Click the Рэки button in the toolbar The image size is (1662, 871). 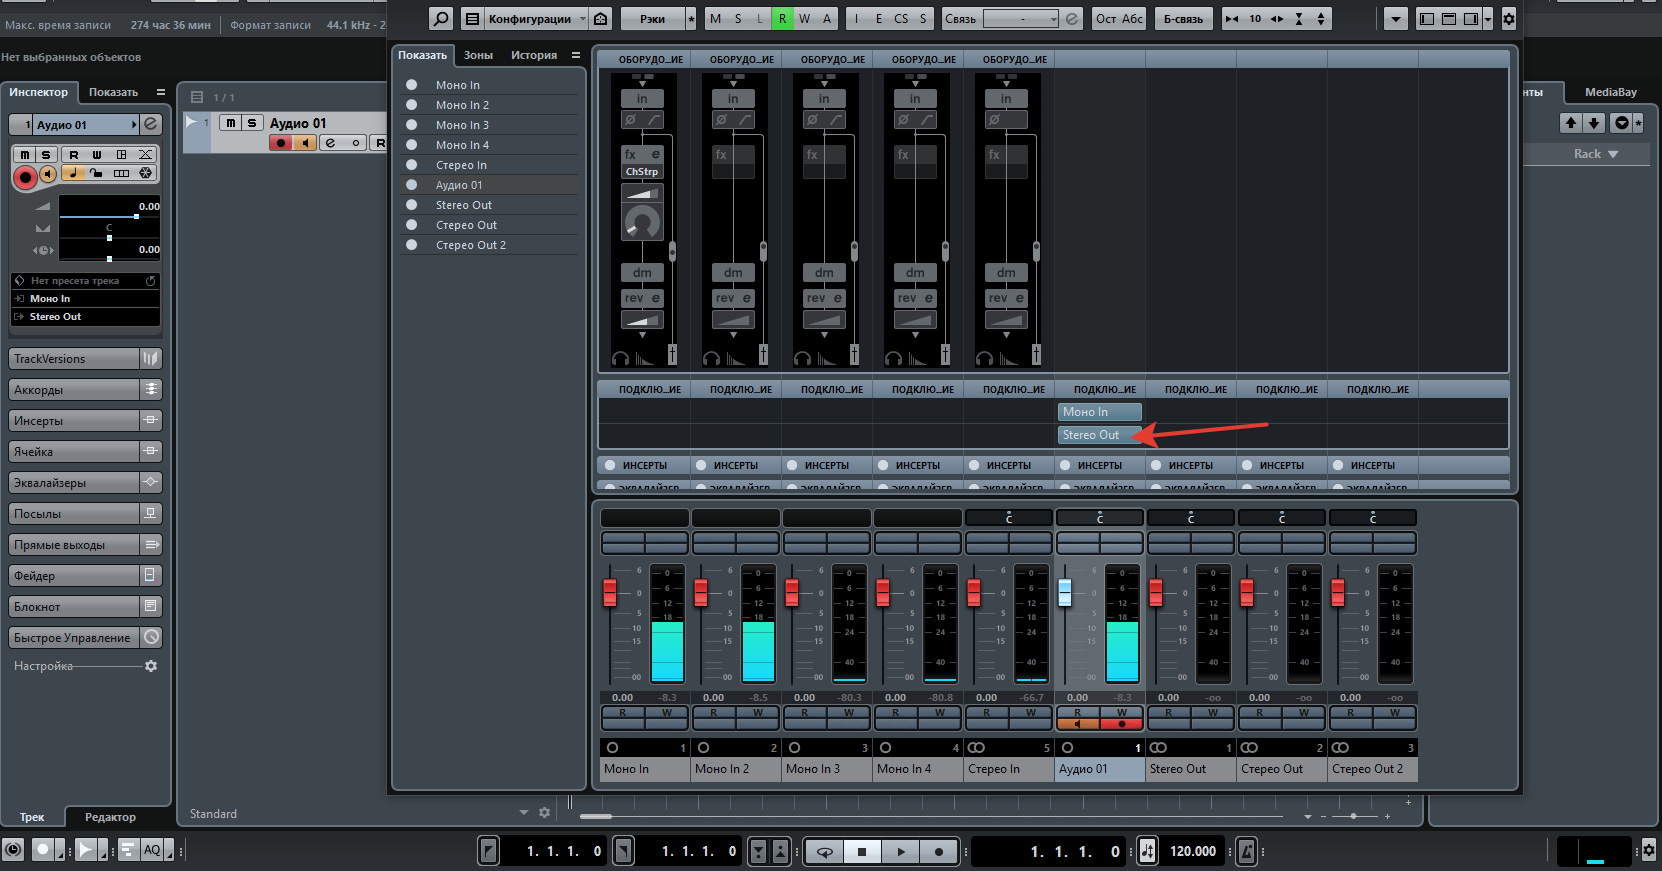(x=652, y=19)
